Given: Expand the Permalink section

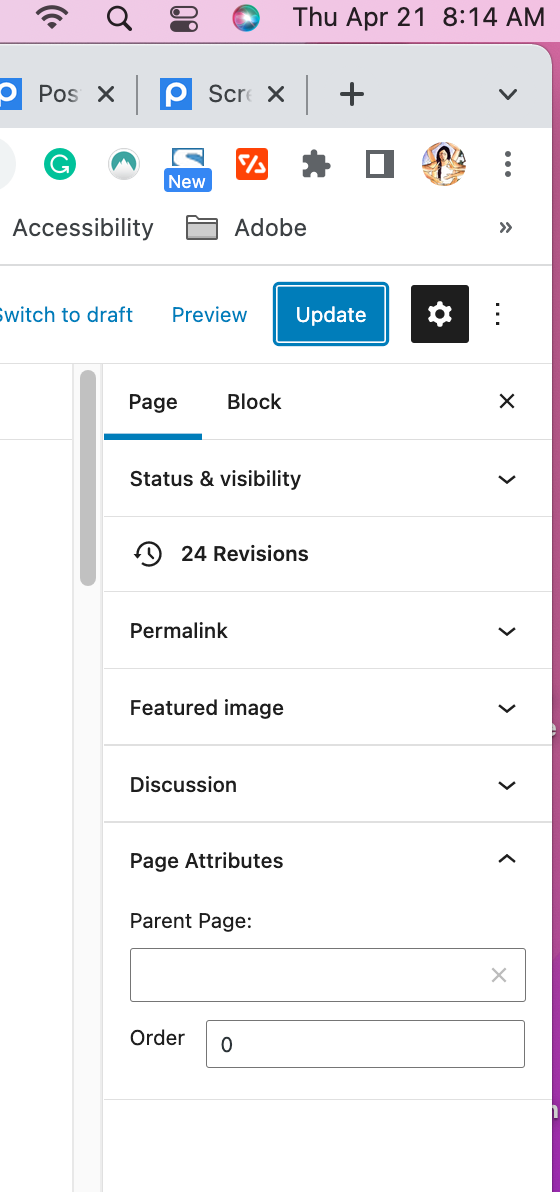Looking at the screenshot, I should point(327,631).
